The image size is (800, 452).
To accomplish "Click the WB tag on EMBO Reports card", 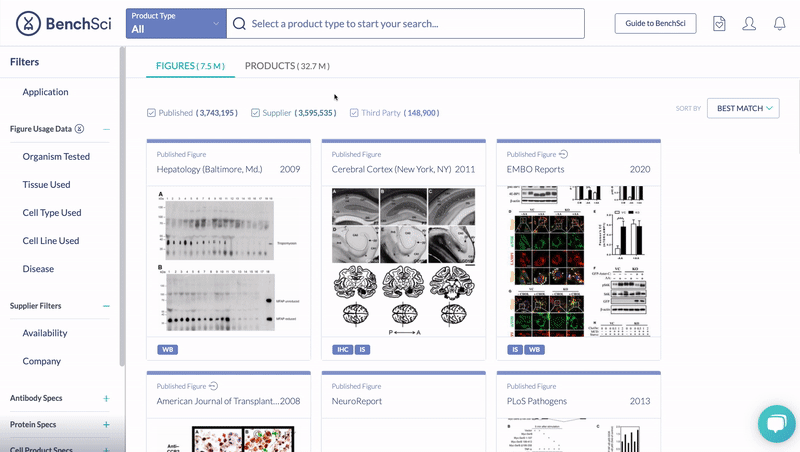I will coord(534,349).
